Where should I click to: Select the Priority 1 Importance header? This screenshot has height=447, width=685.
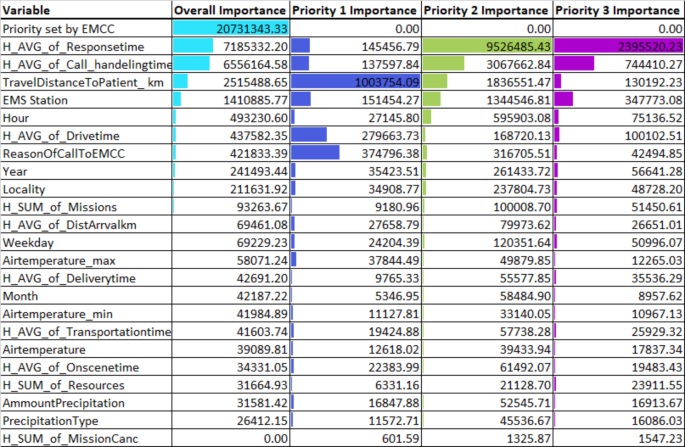coord(354,10)
